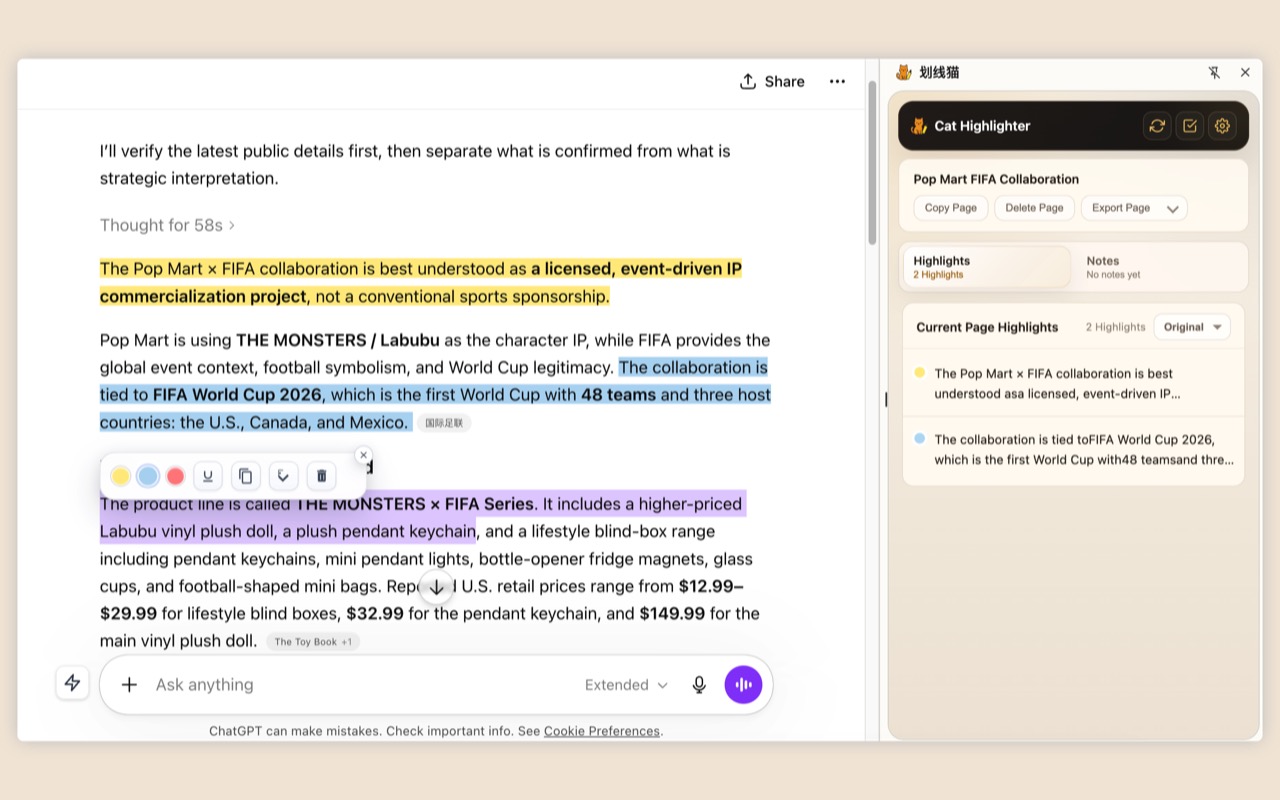This screenshot has height=800, width=1280.
Task: Expand the Export Page dropdown
Action: pyautogui.click(x=1134, y=208)
